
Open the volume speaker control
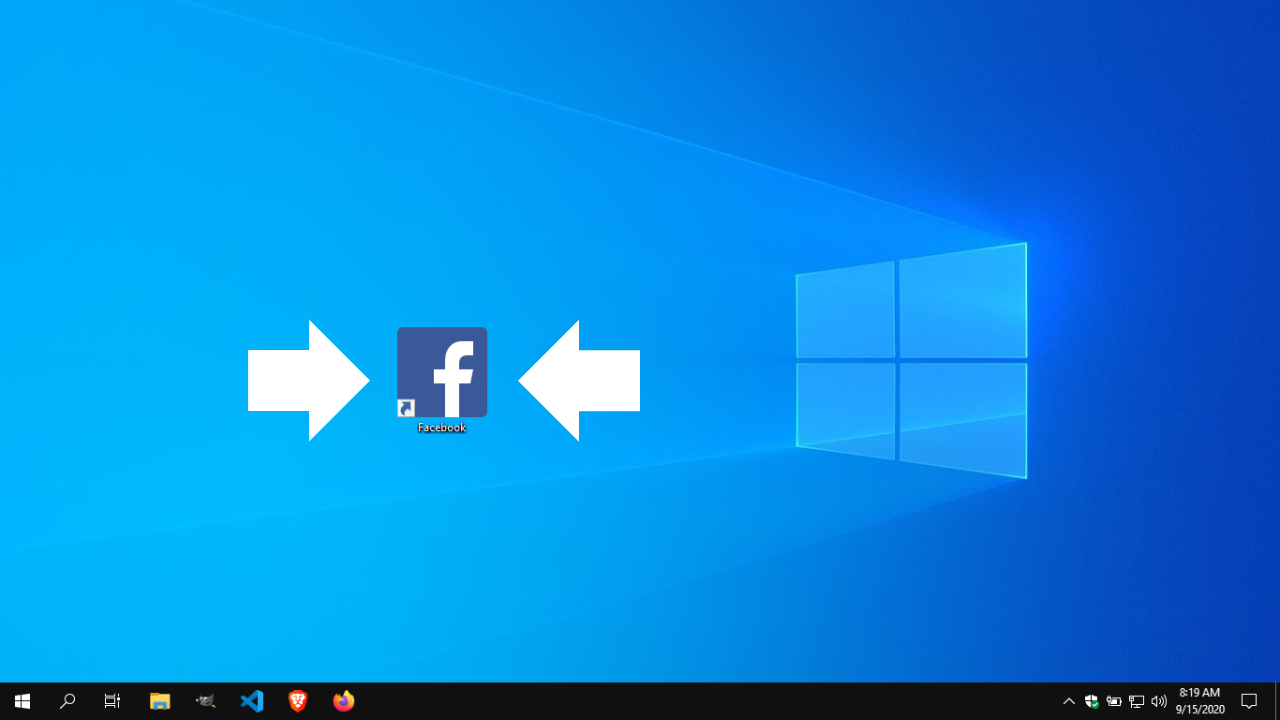[x=1159, y=701]
